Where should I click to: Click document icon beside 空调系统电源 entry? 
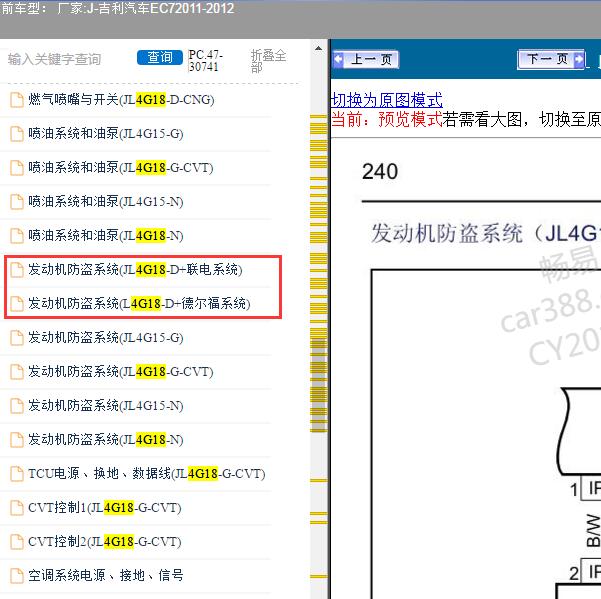pyautogui.click(x=16, y=576)
